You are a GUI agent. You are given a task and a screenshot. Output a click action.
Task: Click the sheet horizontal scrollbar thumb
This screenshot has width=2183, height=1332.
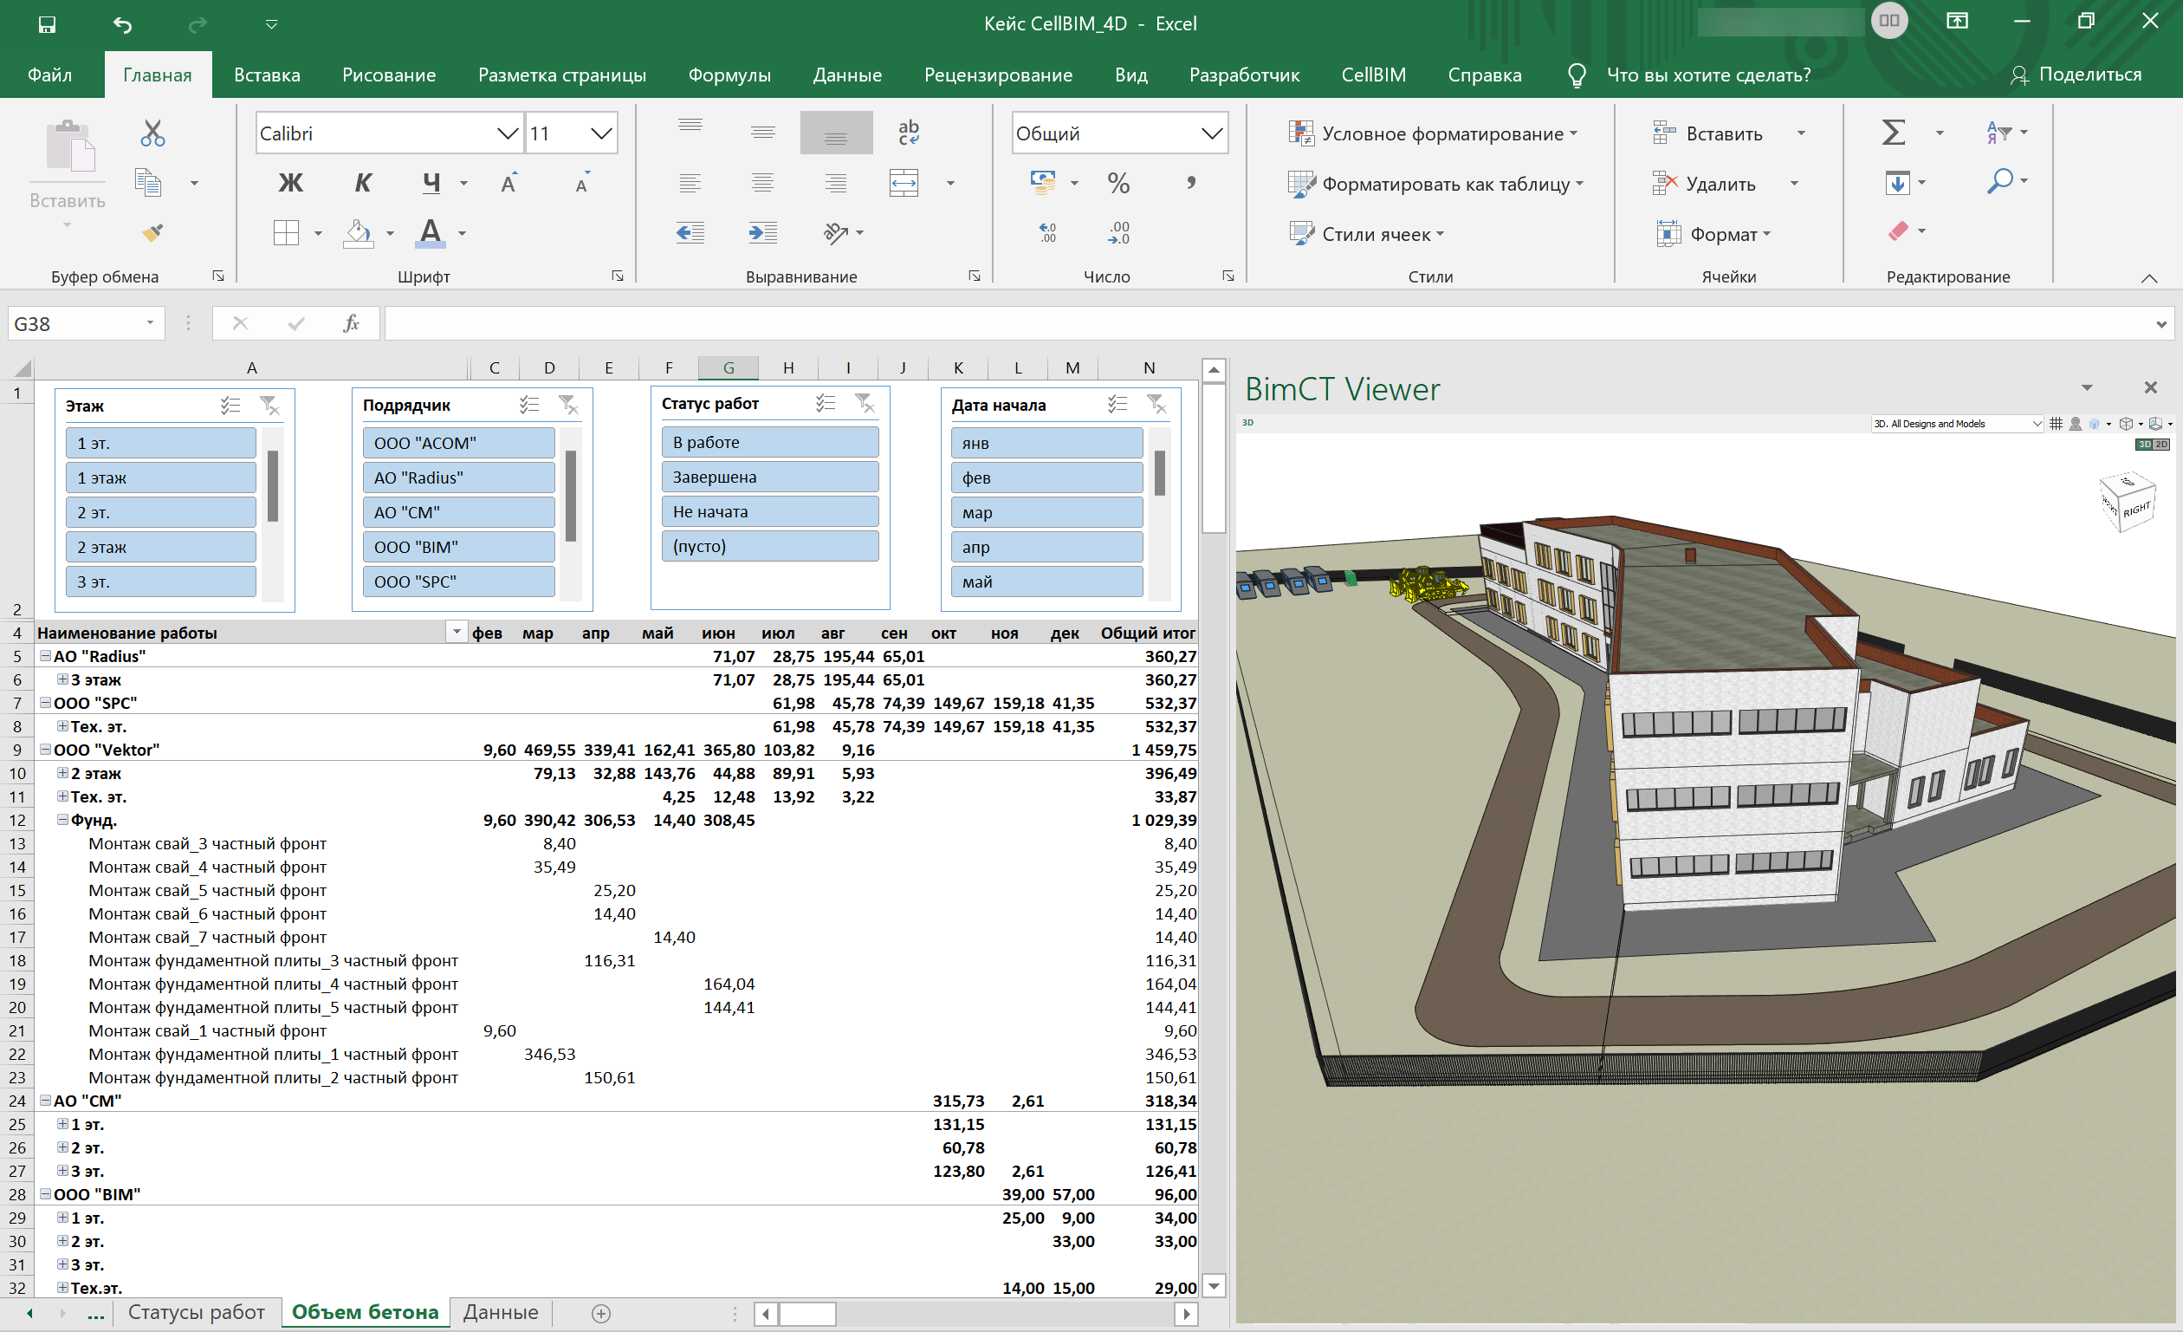pyautogui.click(x=807, y=1313)
